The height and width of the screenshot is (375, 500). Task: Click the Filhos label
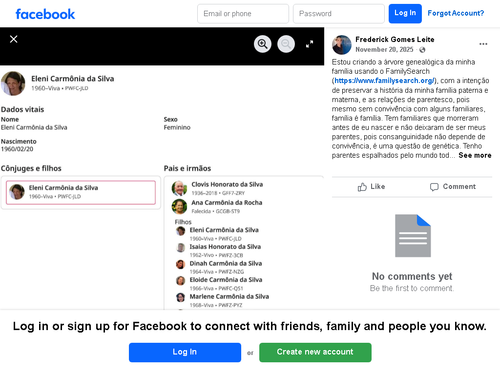[183, 222]
